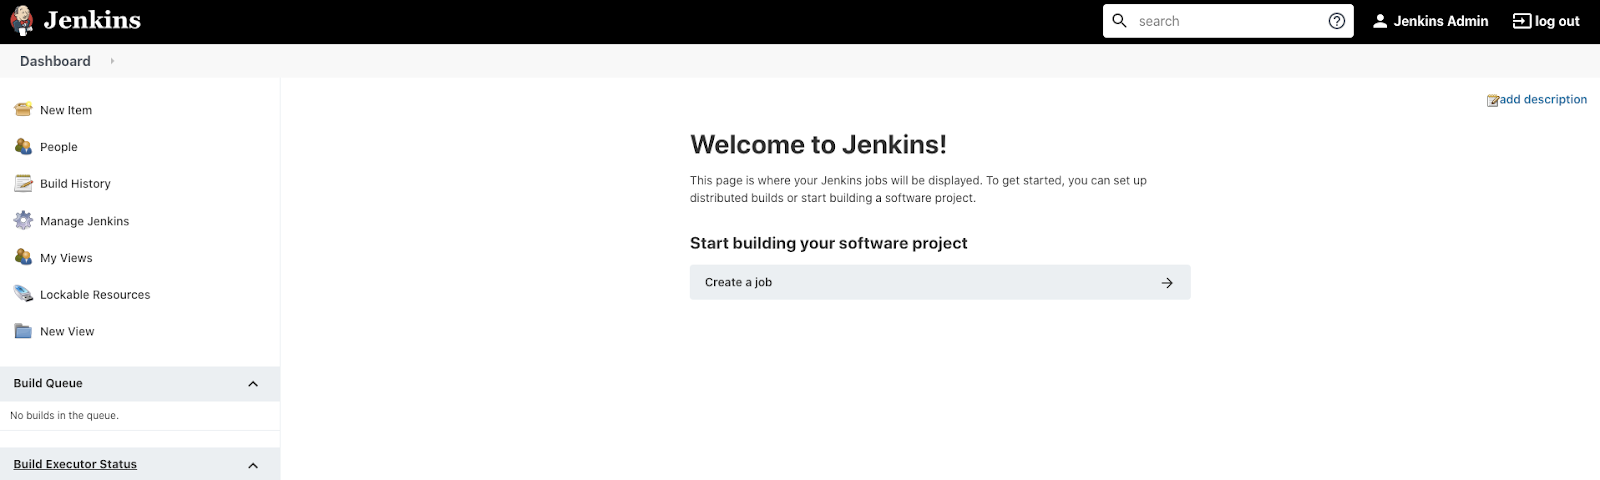Screen dimensions: 1600x480
Task: Click the People icon in sidebar
Action: tap(23, 147)
